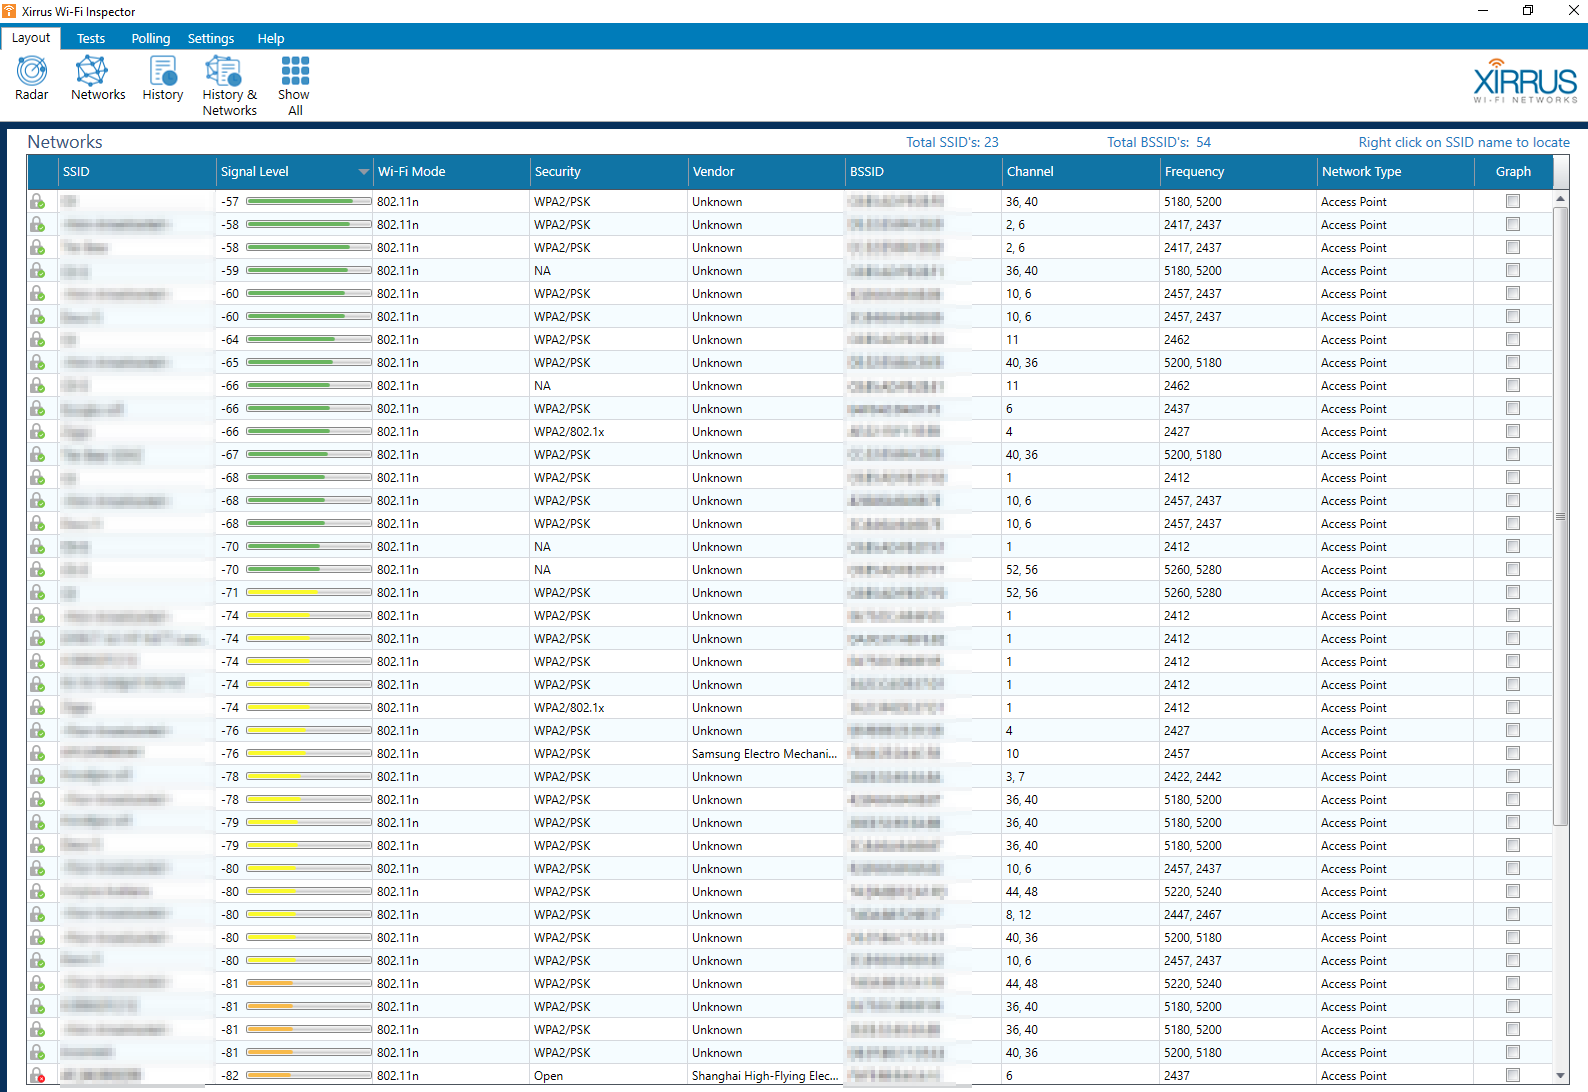This screenshot has width=1588, height=1092.
Task: Sort networks by the Channel column header
Action: click(x=1030, y=172)
